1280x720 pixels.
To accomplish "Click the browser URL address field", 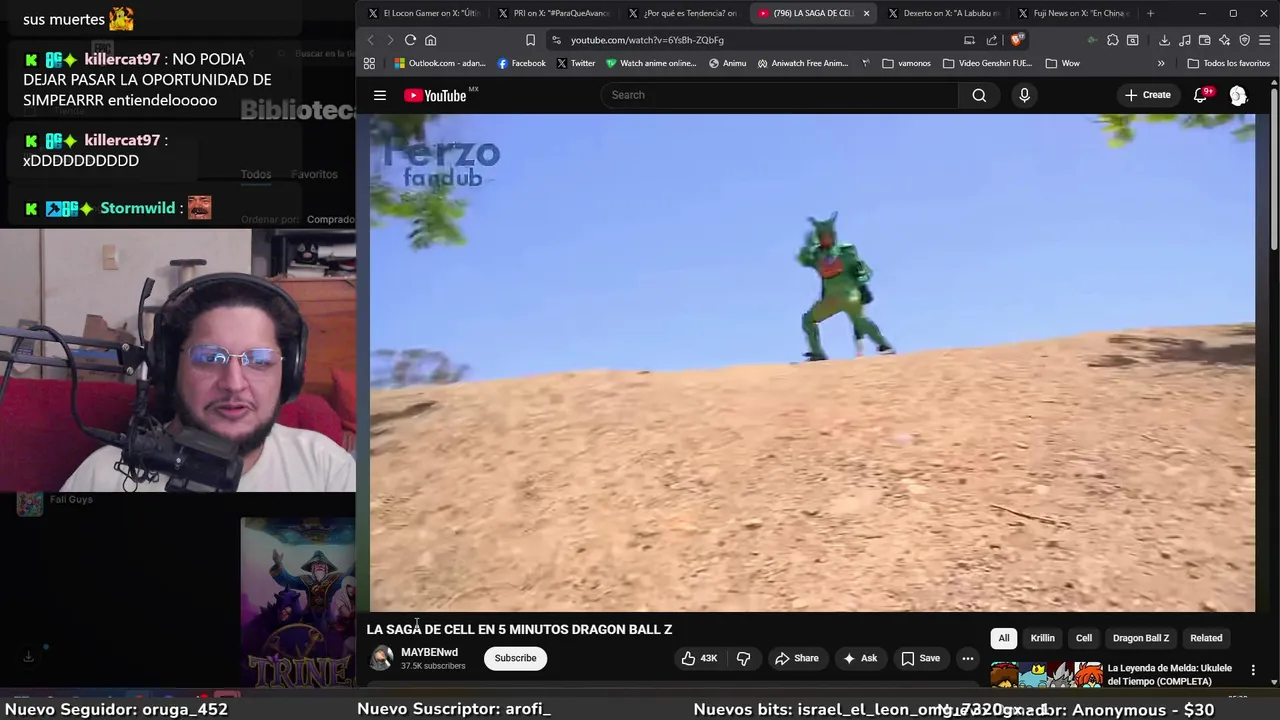I will [760, 40].
